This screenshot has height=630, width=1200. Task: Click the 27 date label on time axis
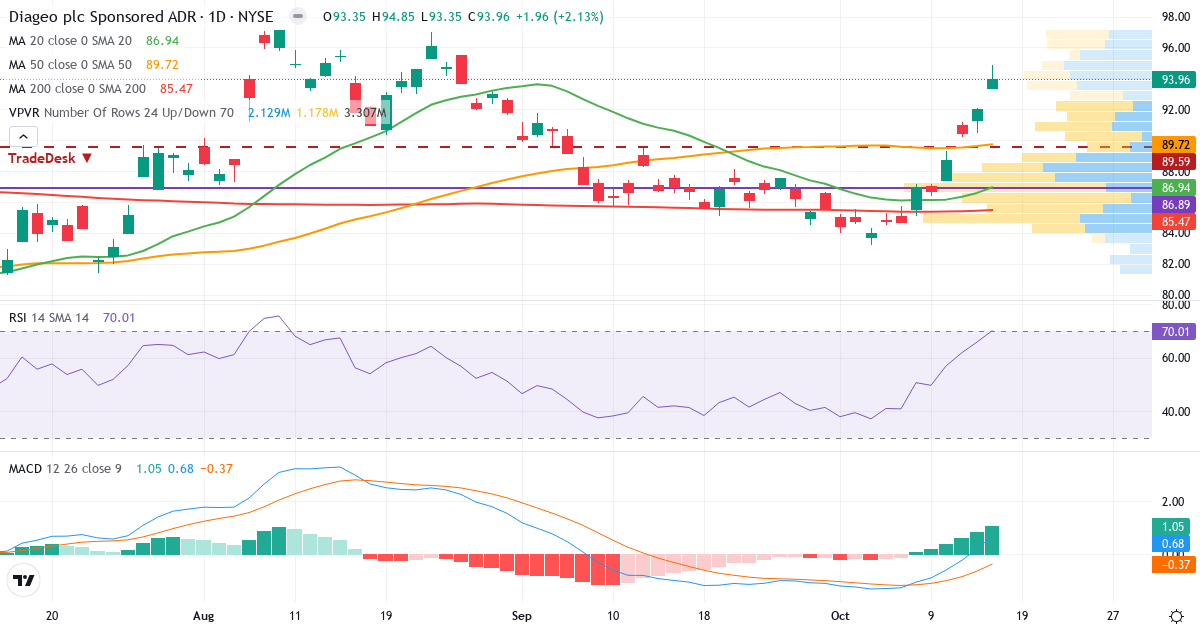[1113, 616]
